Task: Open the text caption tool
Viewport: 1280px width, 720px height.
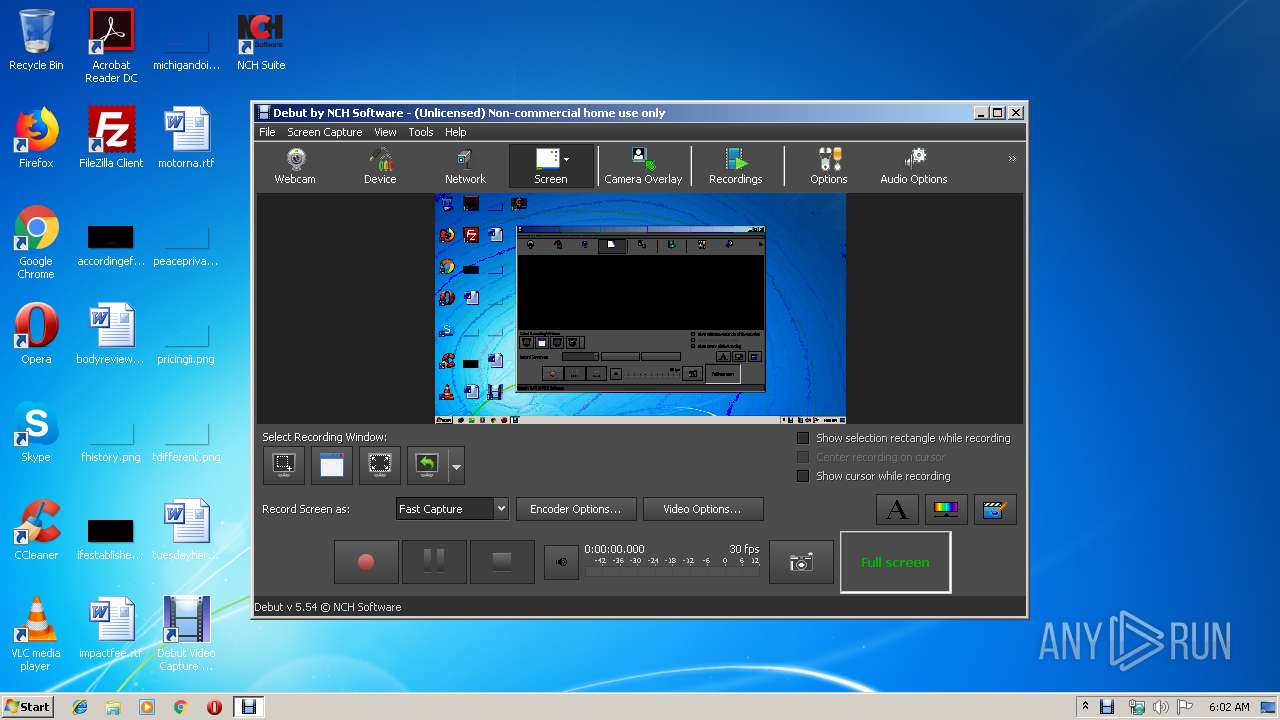Action: pyautogui.click(x=897, y=509)
